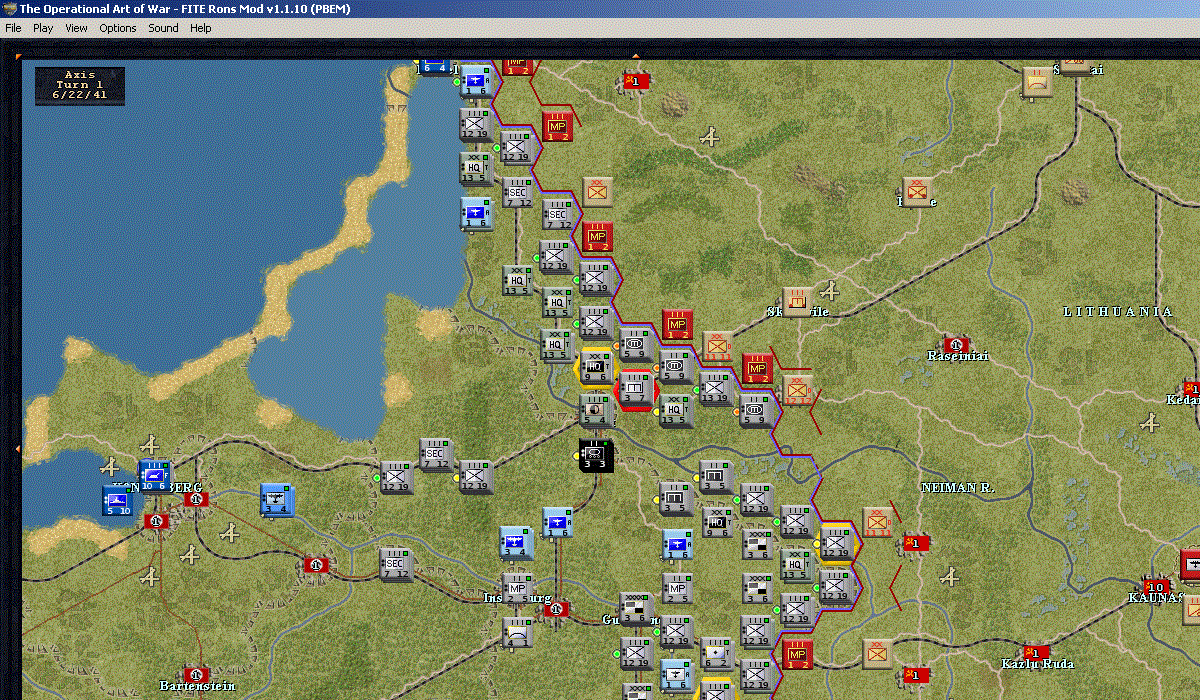Click the map scroll arrow on the left edge

pyautogui.click(x=16, y=449)
